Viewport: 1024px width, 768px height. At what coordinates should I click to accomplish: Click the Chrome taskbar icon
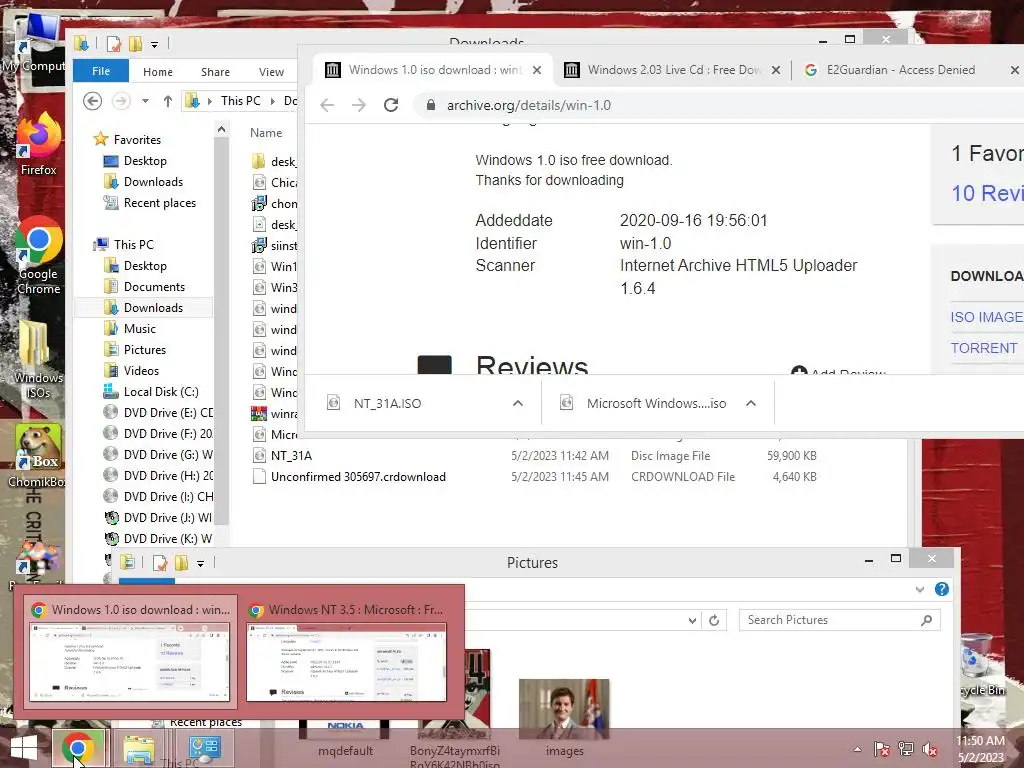point(78,748)
